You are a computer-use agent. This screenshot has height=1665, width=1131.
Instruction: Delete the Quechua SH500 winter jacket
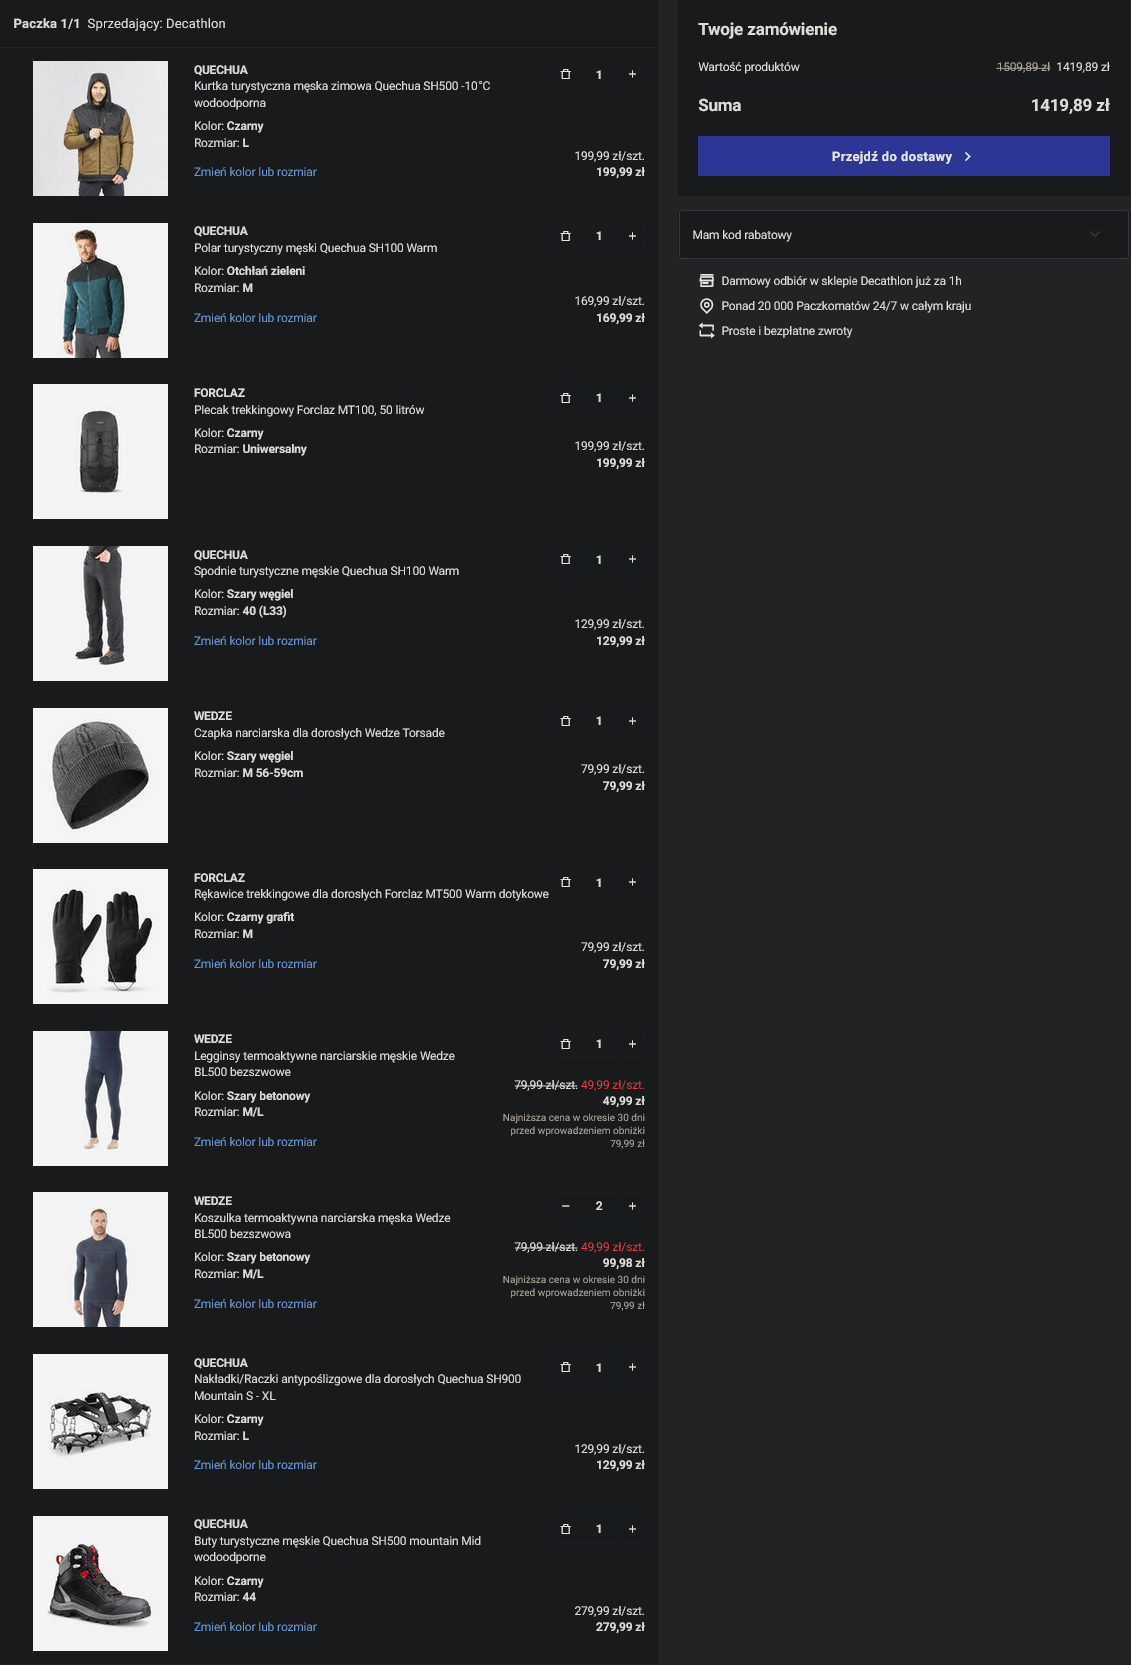(566, 75)
